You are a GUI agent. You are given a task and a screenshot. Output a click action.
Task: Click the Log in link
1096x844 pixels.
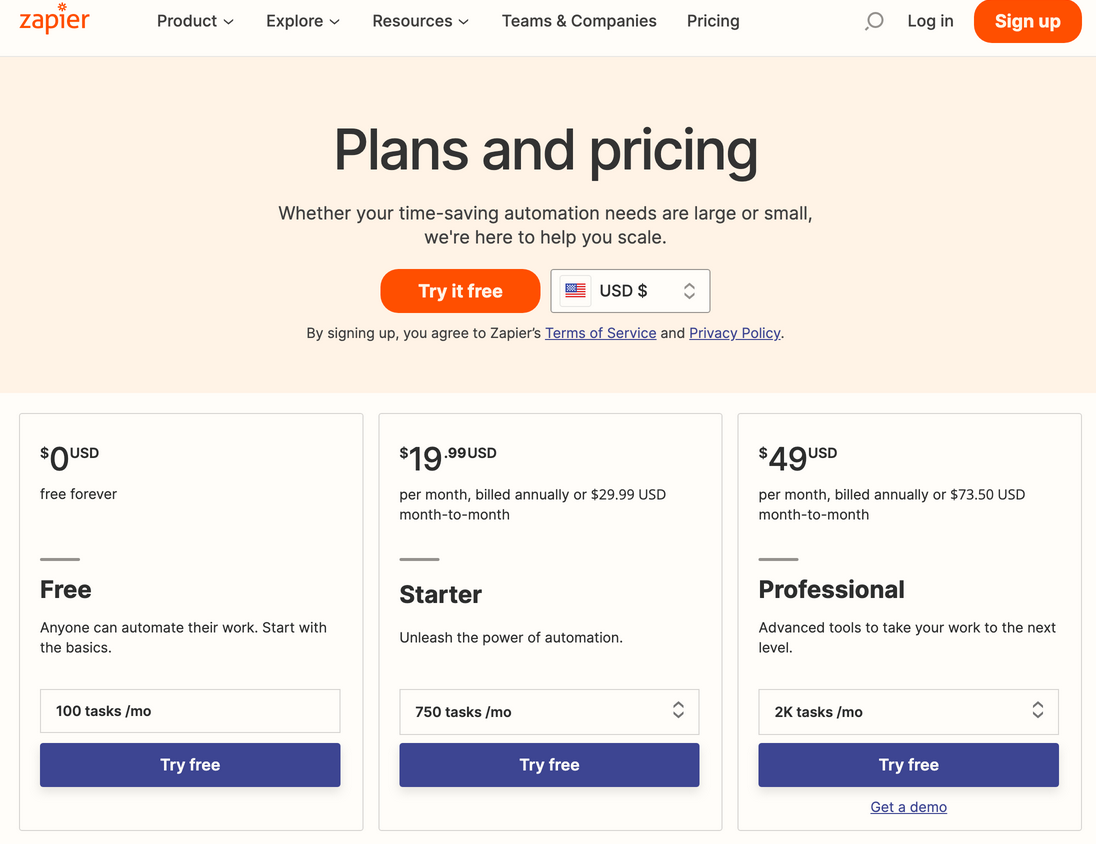(930, 21)
